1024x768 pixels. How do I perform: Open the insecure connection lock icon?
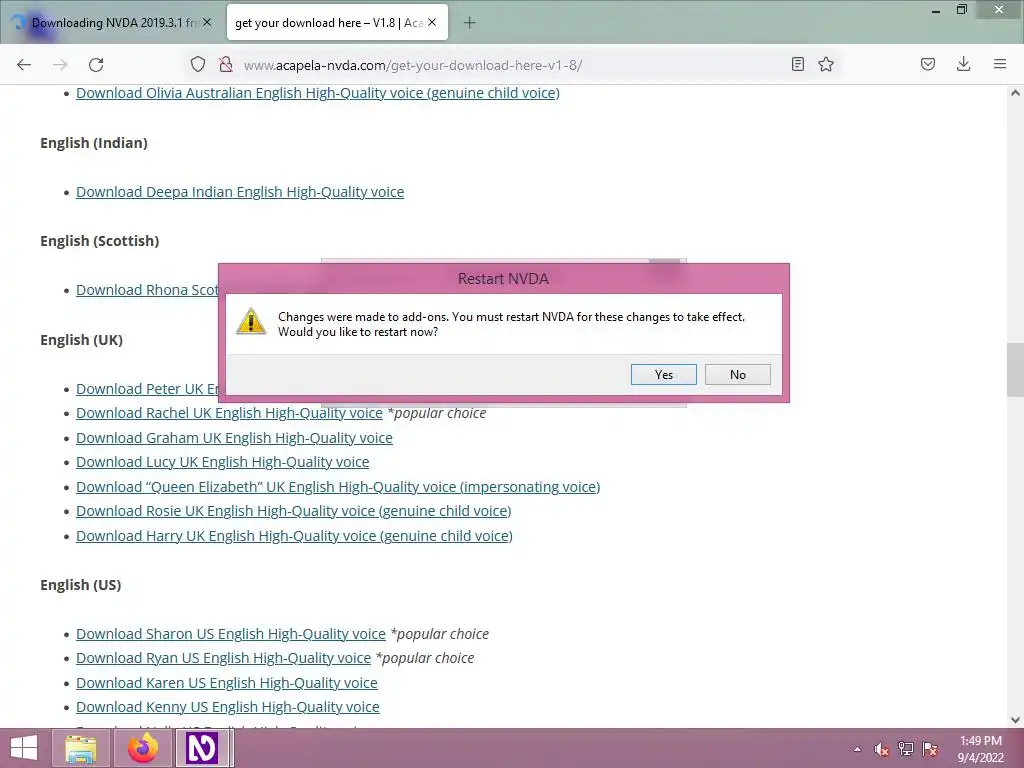(226, 64)
